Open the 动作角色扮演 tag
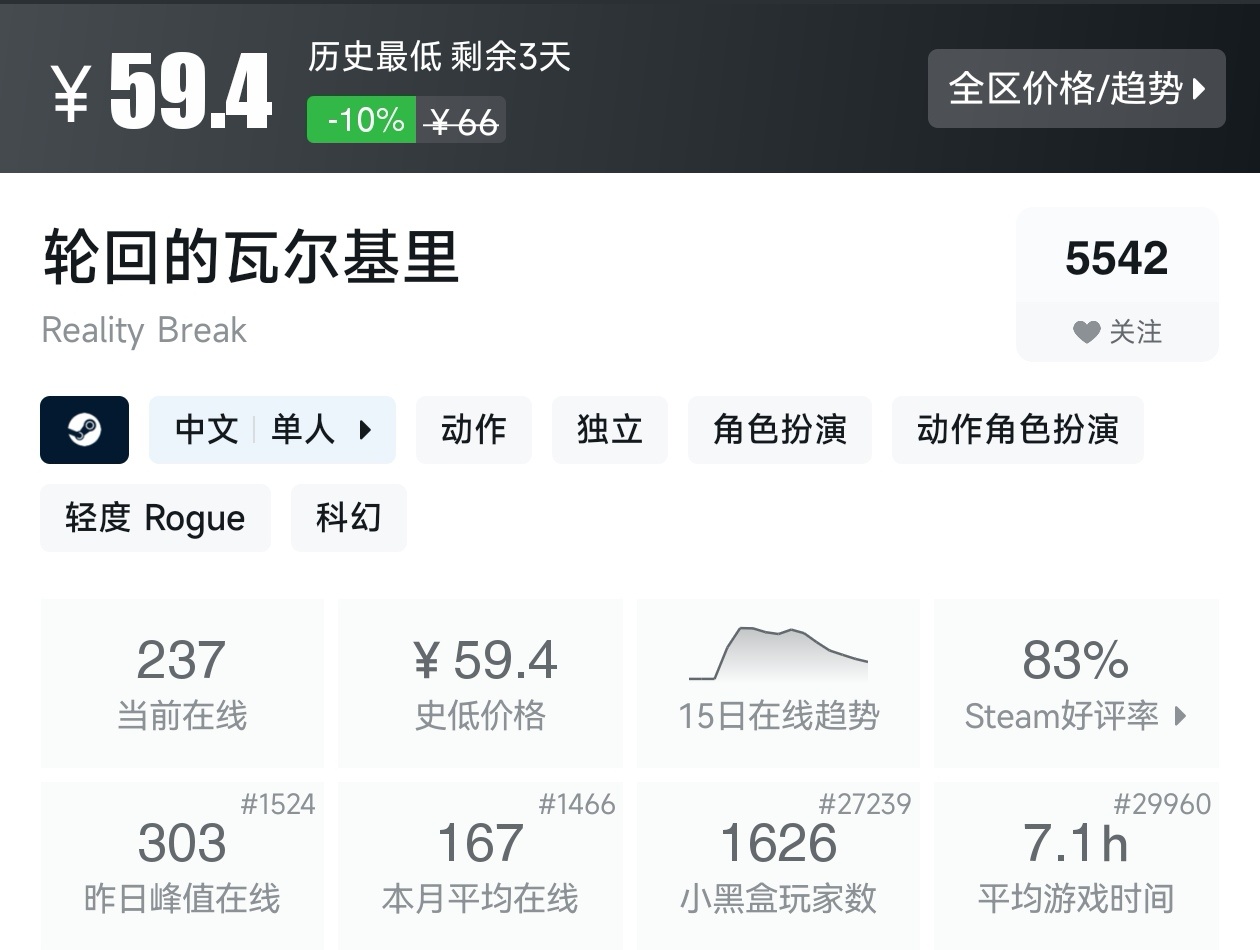Image resolution: width=1260 pixels, height=950 pixels. pos(1017,430)
